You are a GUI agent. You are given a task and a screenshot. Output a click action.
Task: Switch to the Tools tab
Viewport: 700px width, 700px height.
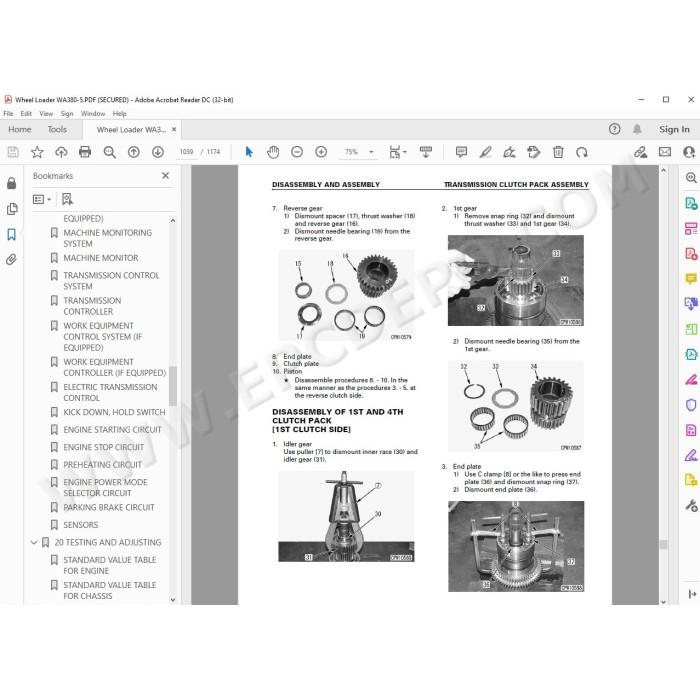click(x=57, y=129)
